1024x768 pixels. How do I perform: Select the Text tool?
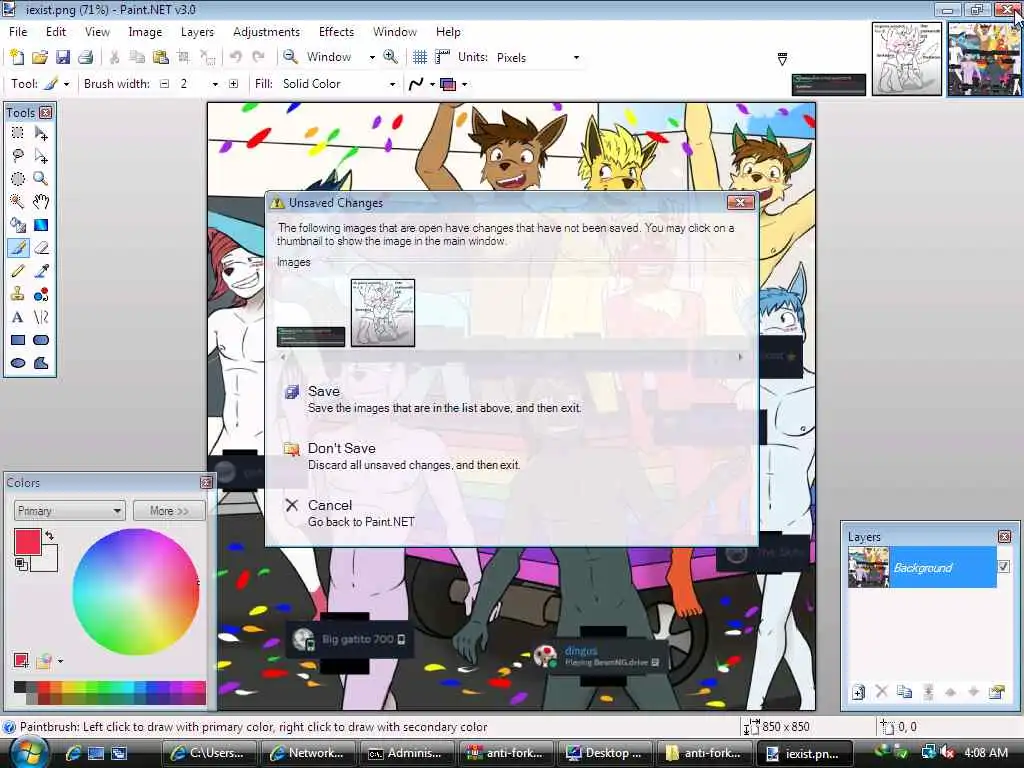coord(18,317)
